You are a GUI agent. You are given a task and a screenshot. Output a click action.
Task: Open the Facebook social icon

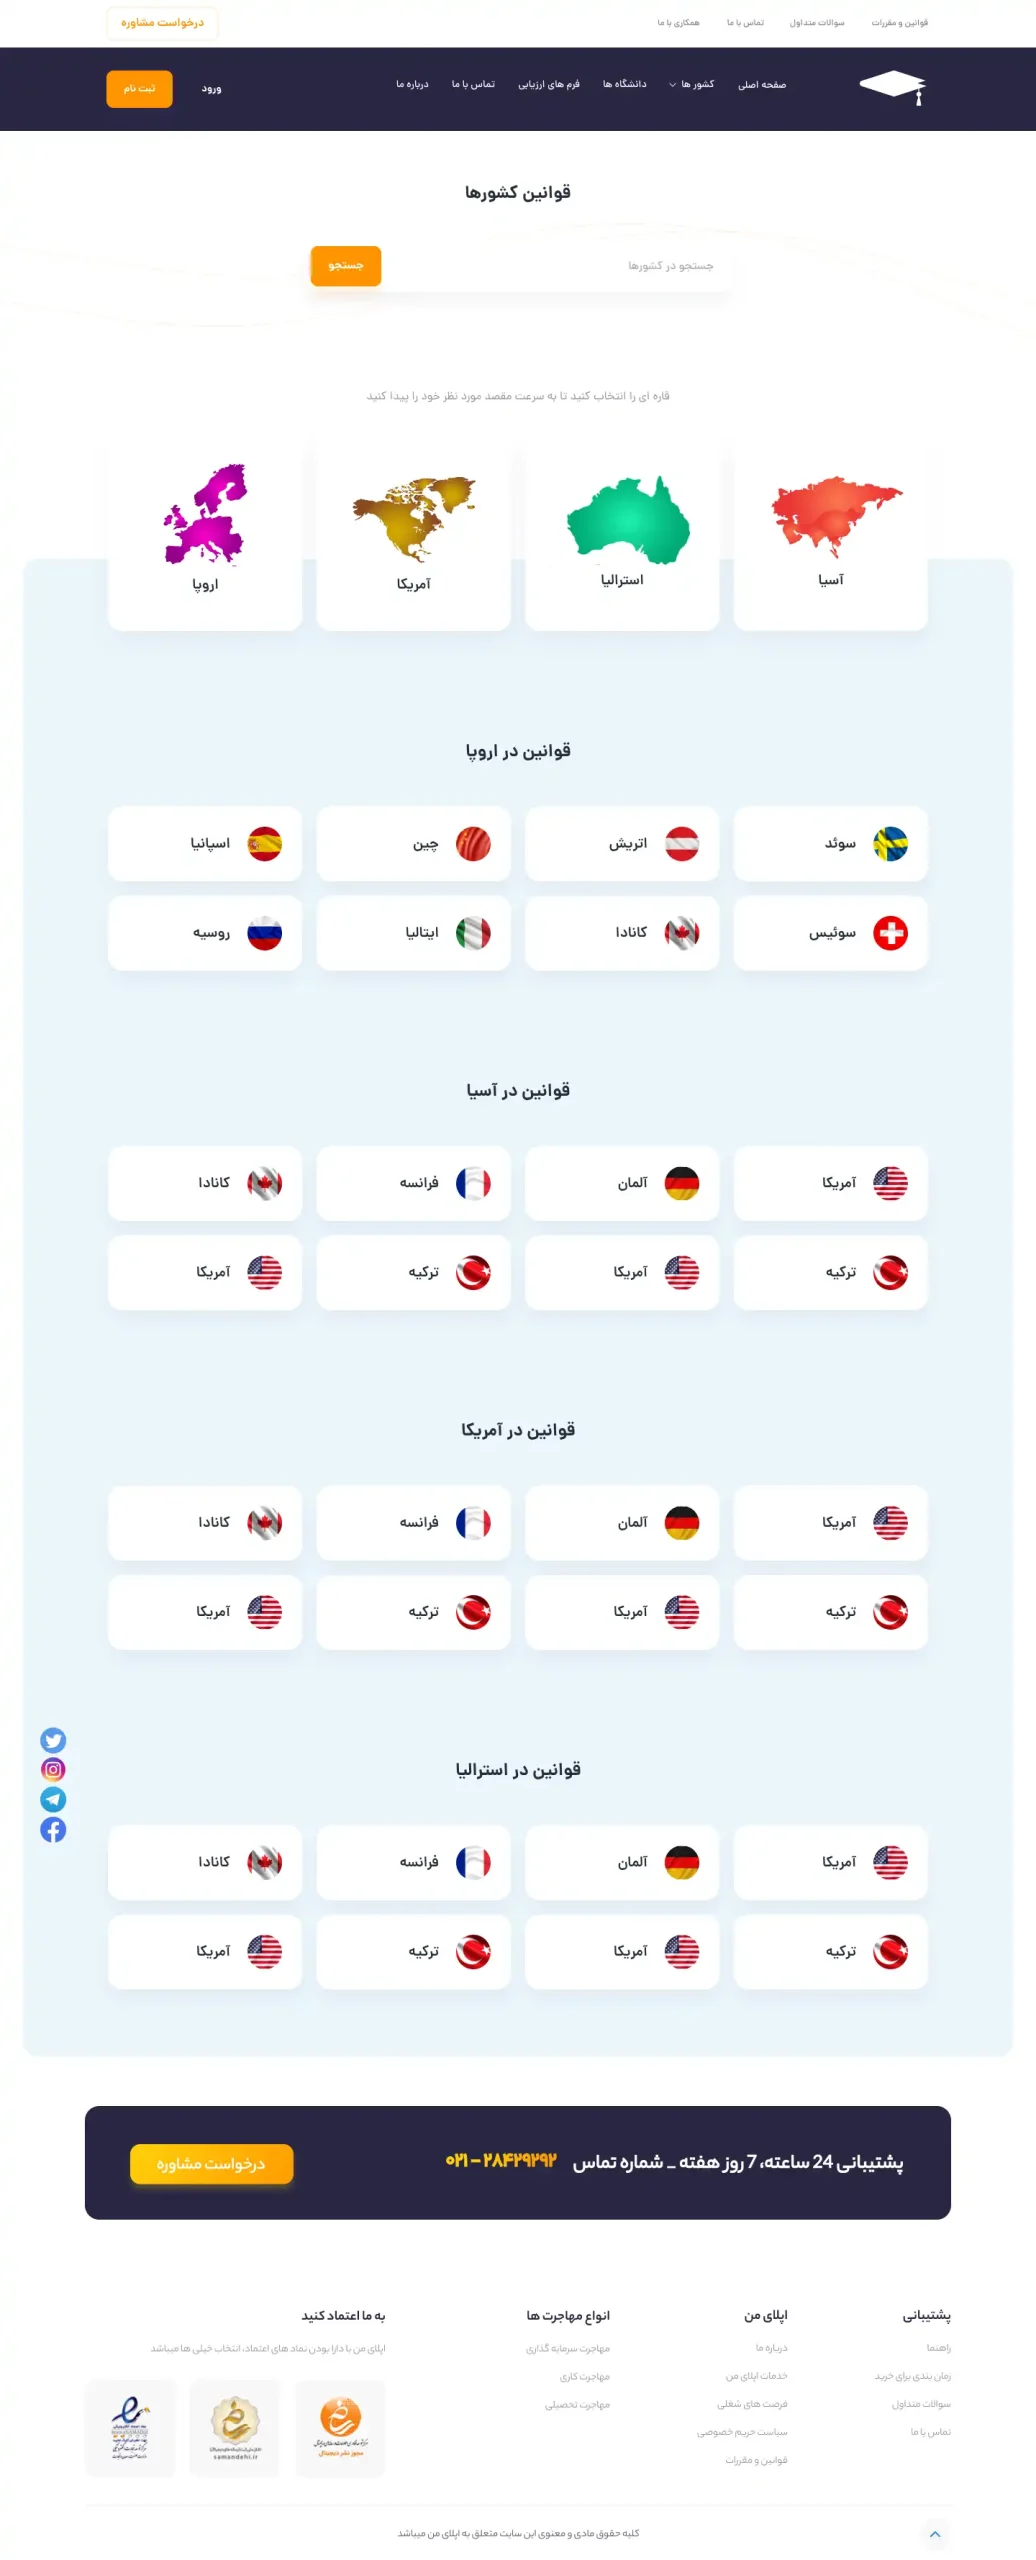(53, 1829)
